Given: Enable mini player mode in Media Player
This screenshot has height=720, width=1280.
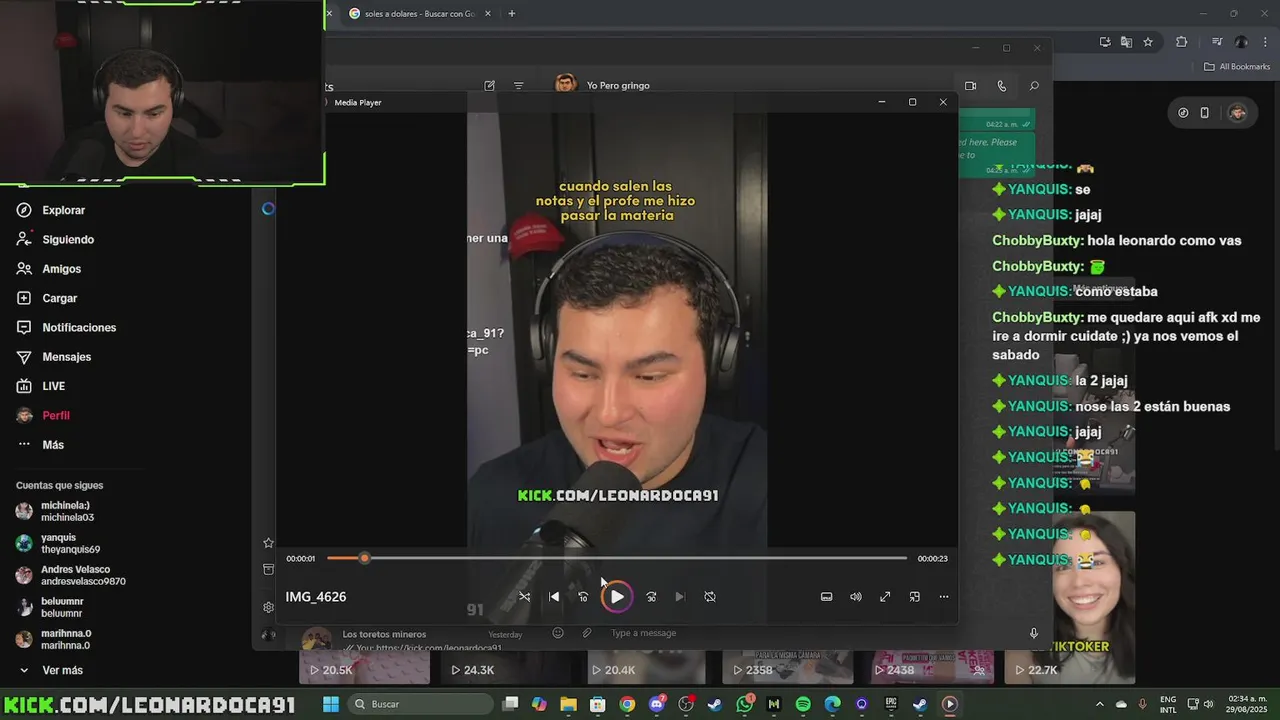Looking at the screenshot, I should pyautogui.click(x=914, y=597).
